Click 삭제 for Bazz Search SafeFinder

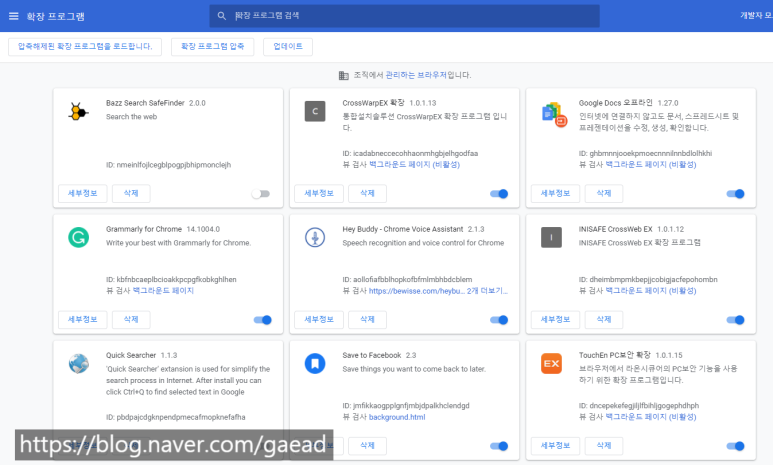pyautogui.click(x=131, y=193)
